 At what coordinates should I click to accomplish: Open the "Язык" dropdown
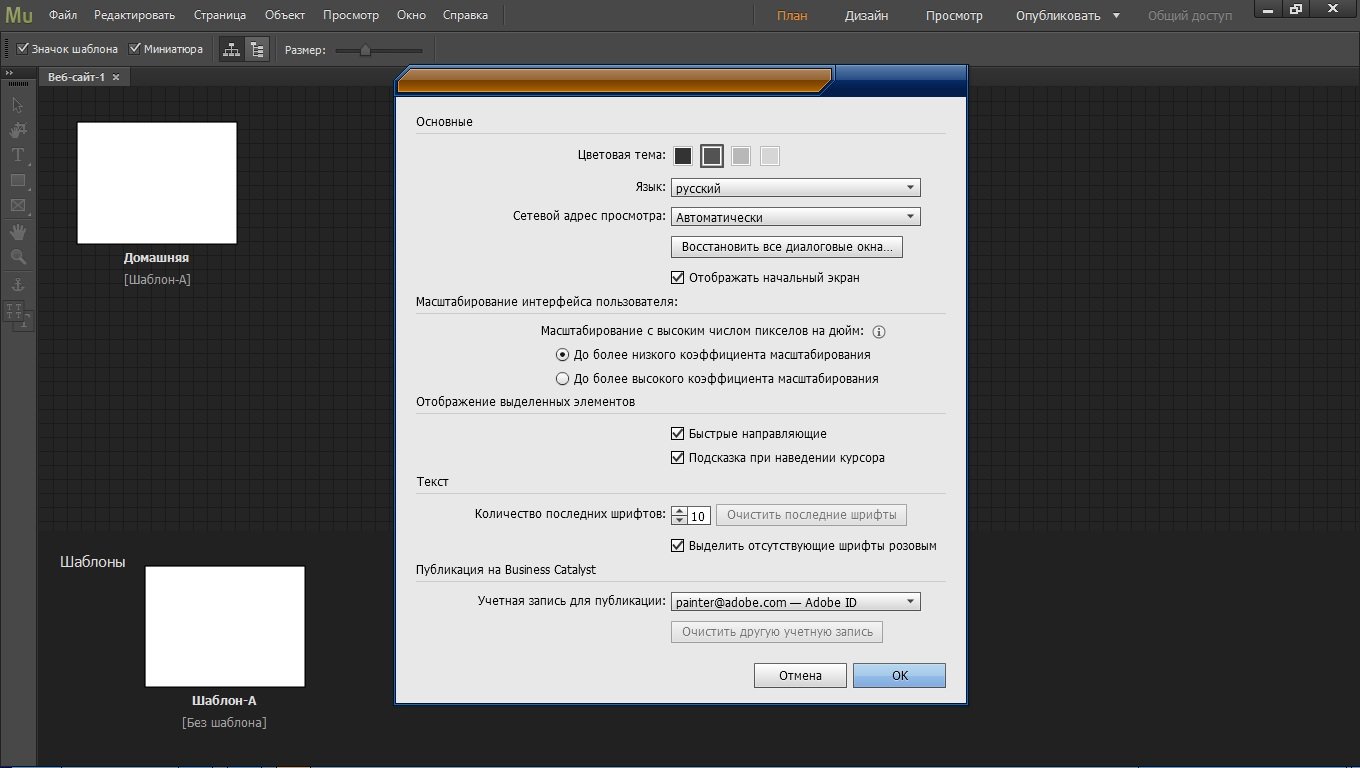coord(795,188)
